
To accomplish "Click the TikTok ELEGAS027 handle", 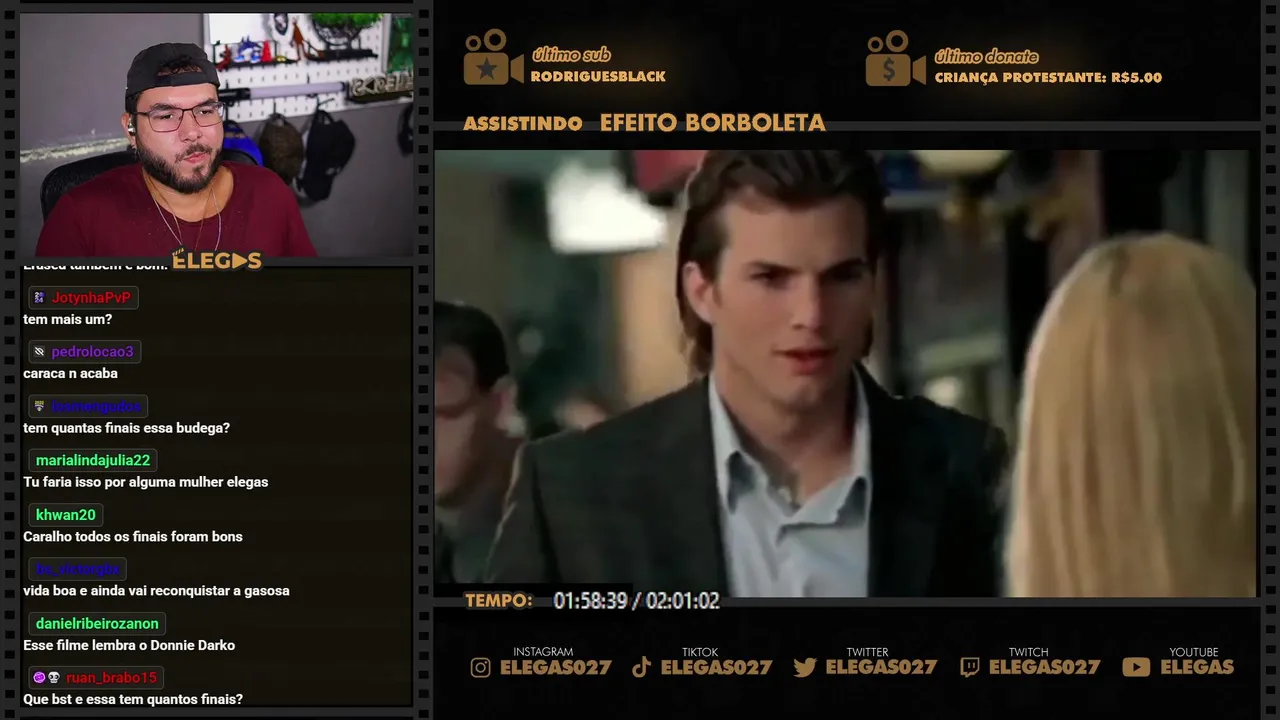I will coord(716,668).
